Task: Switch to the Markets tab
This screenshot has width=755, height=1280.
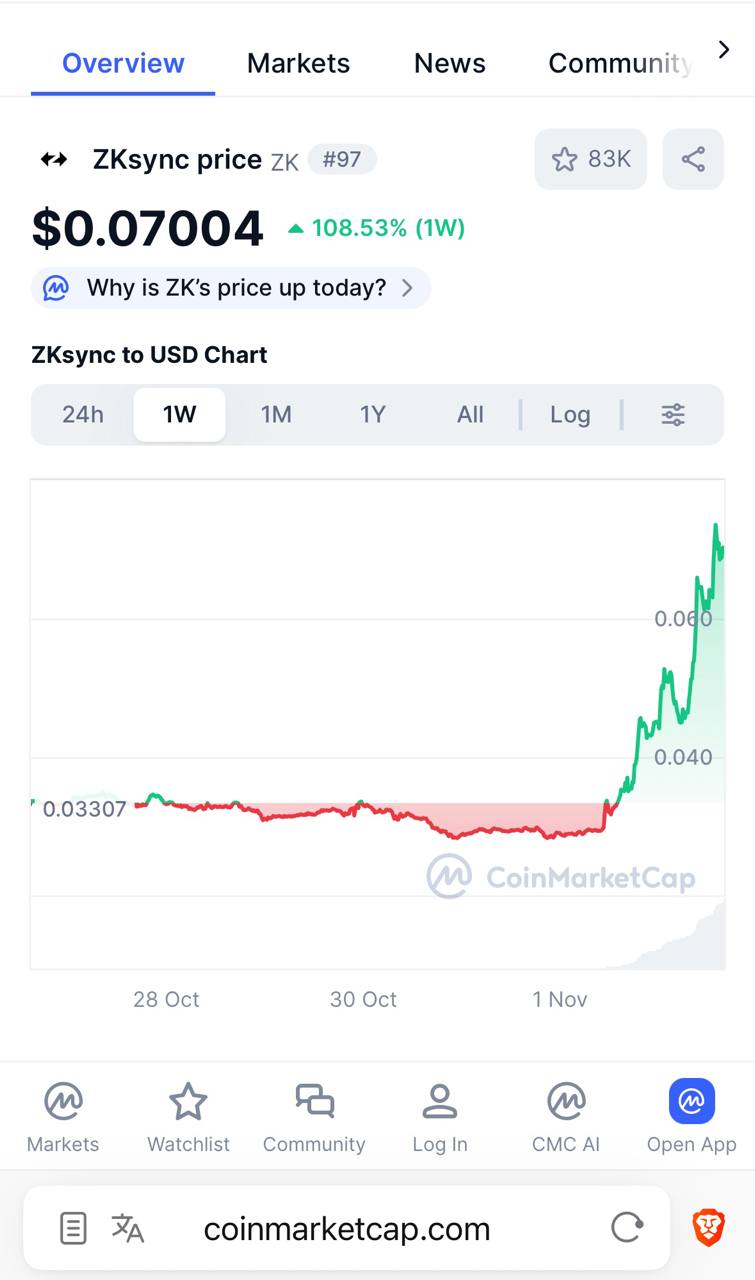Action: coord(298,63)
